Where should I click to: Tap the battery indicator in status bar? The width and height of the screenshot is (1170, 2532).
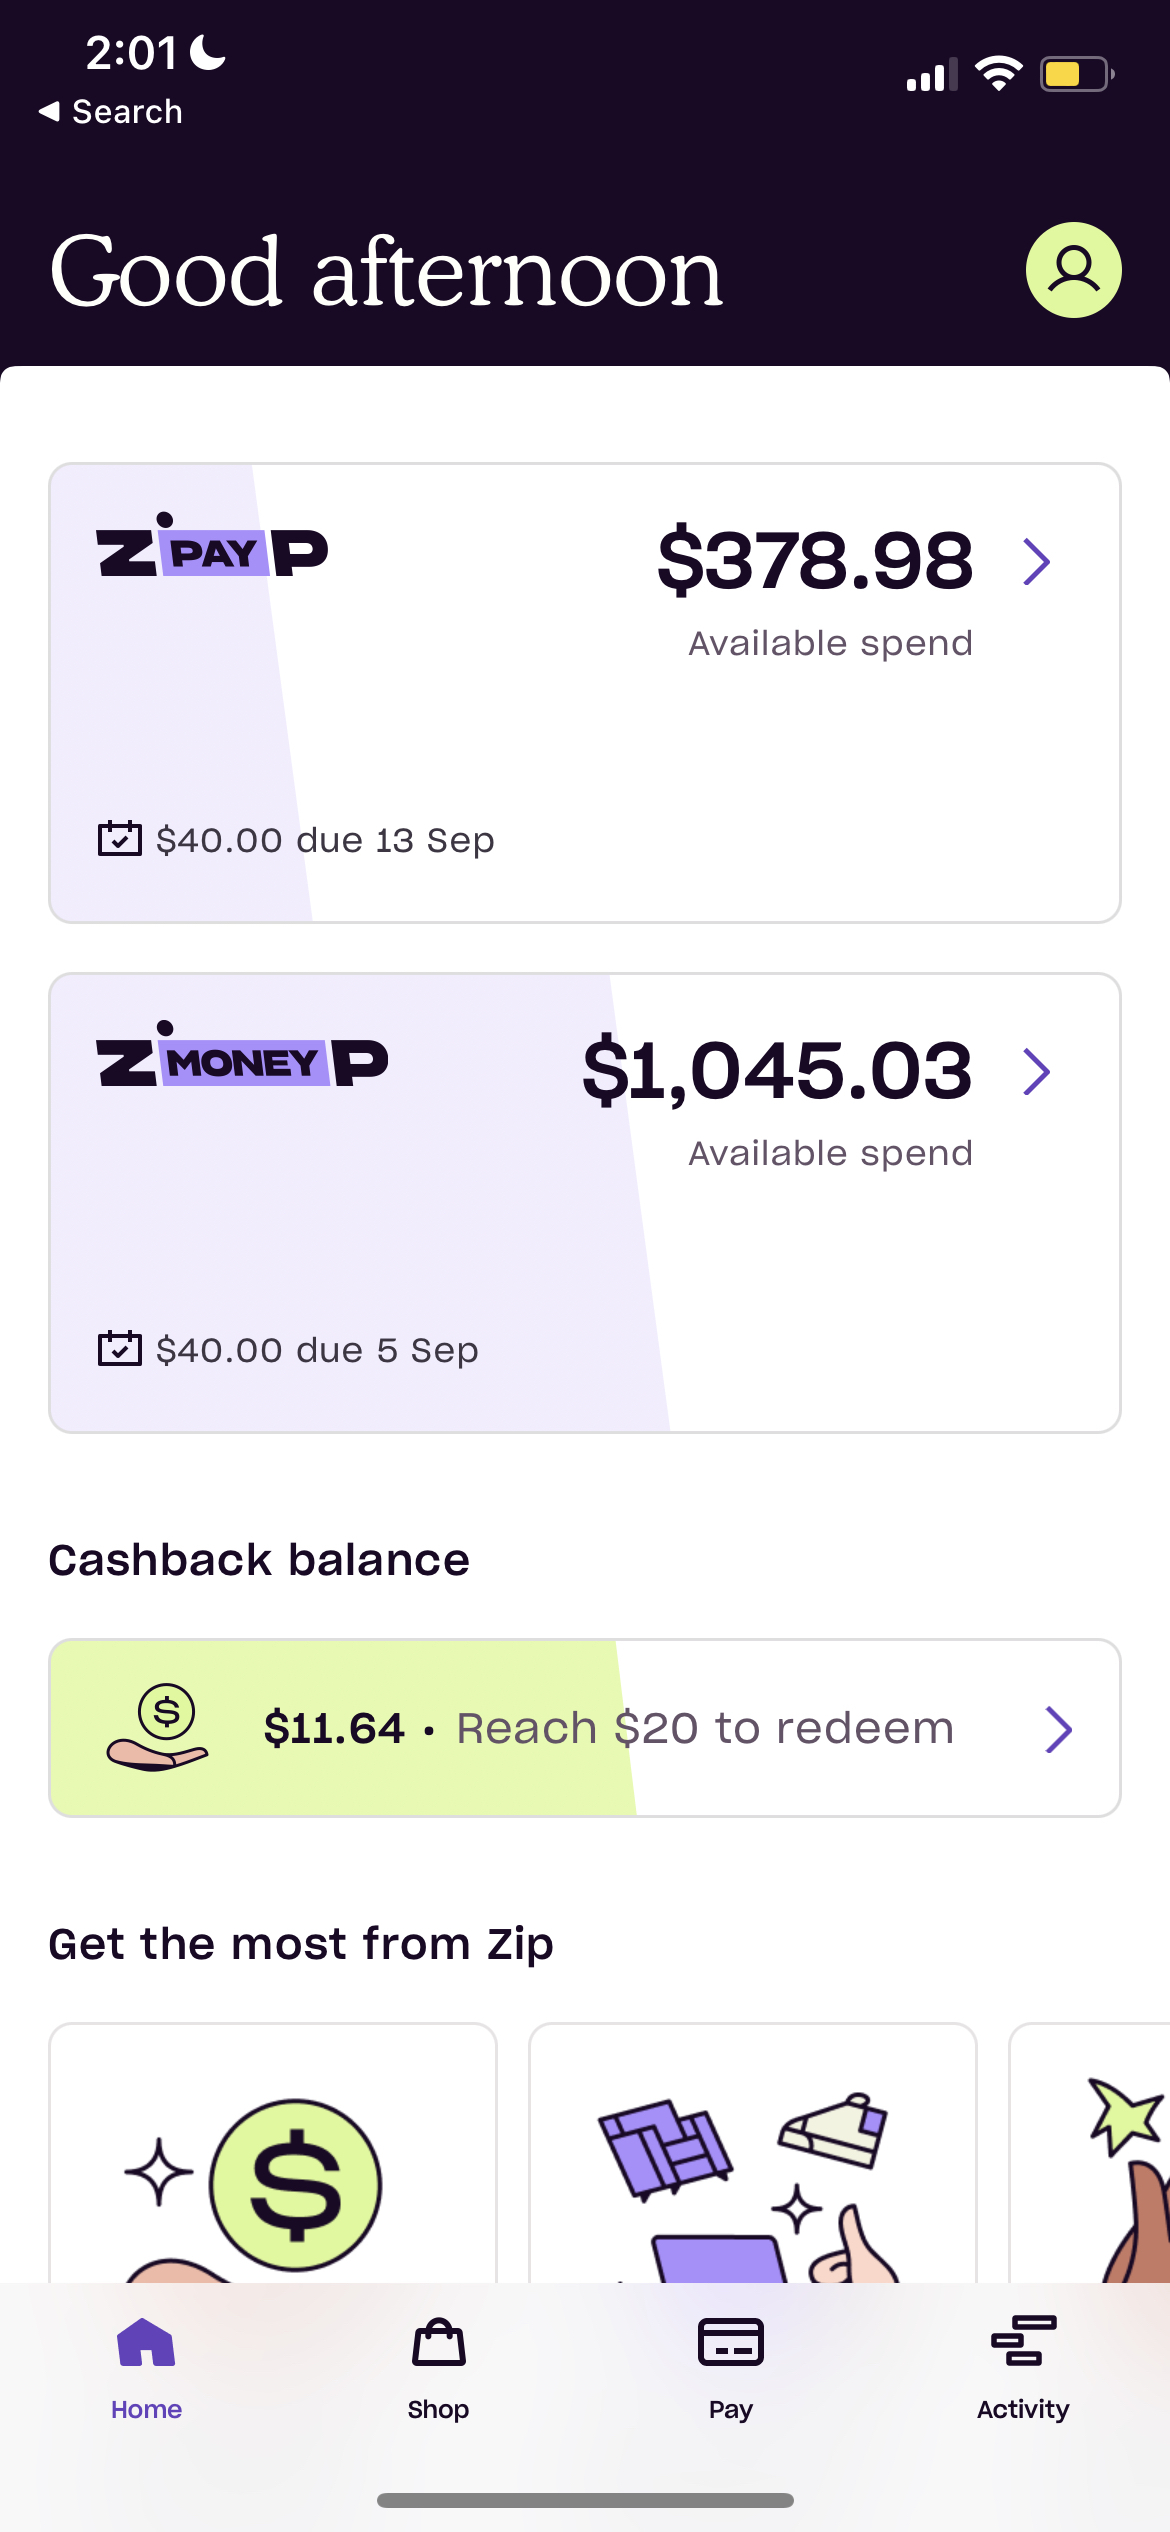(x=1075, y=71)
